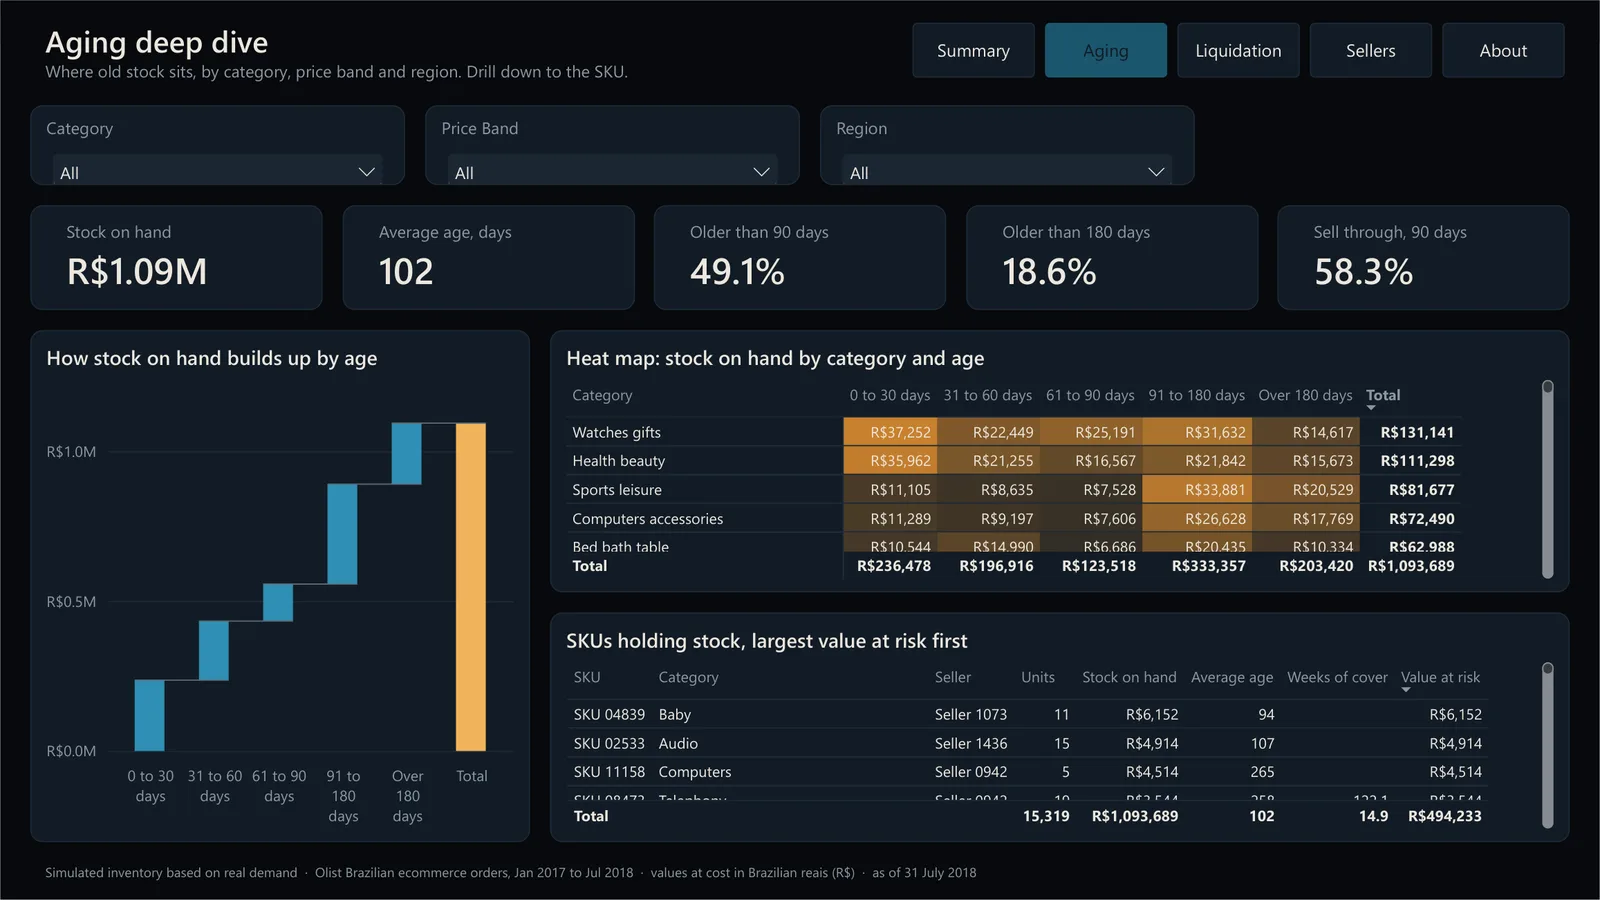Image resolution: width=1600 pixels, height=900 pixels.
Task: Sort SKU table by Units header
Action: pos(1038,677)
